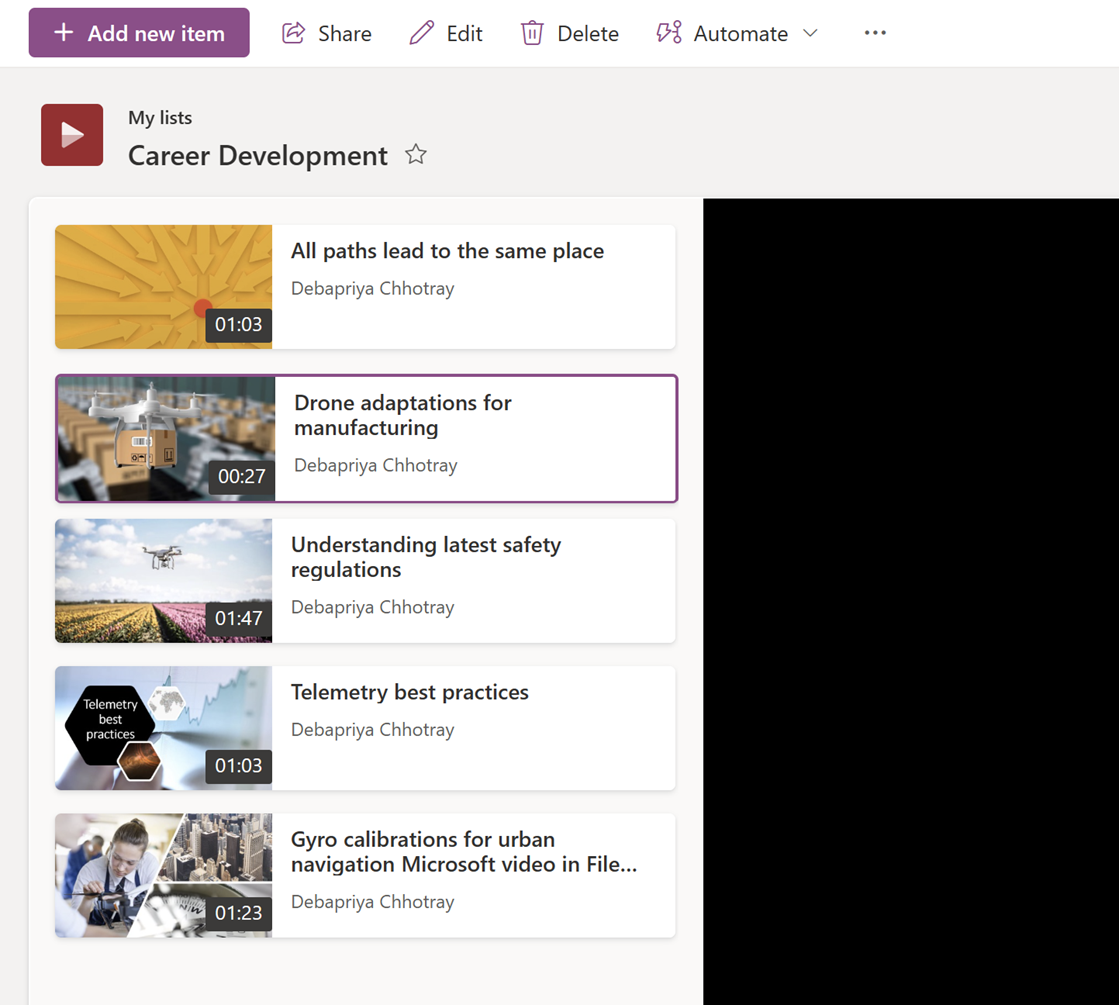Click the plus icon in Add new item

64,32
